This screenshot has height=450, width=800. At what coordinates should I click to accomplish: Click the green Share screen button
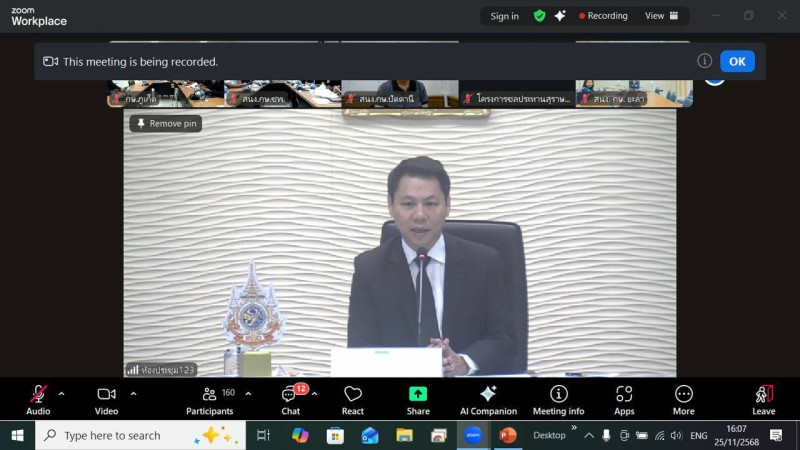(x=418, y=398)
